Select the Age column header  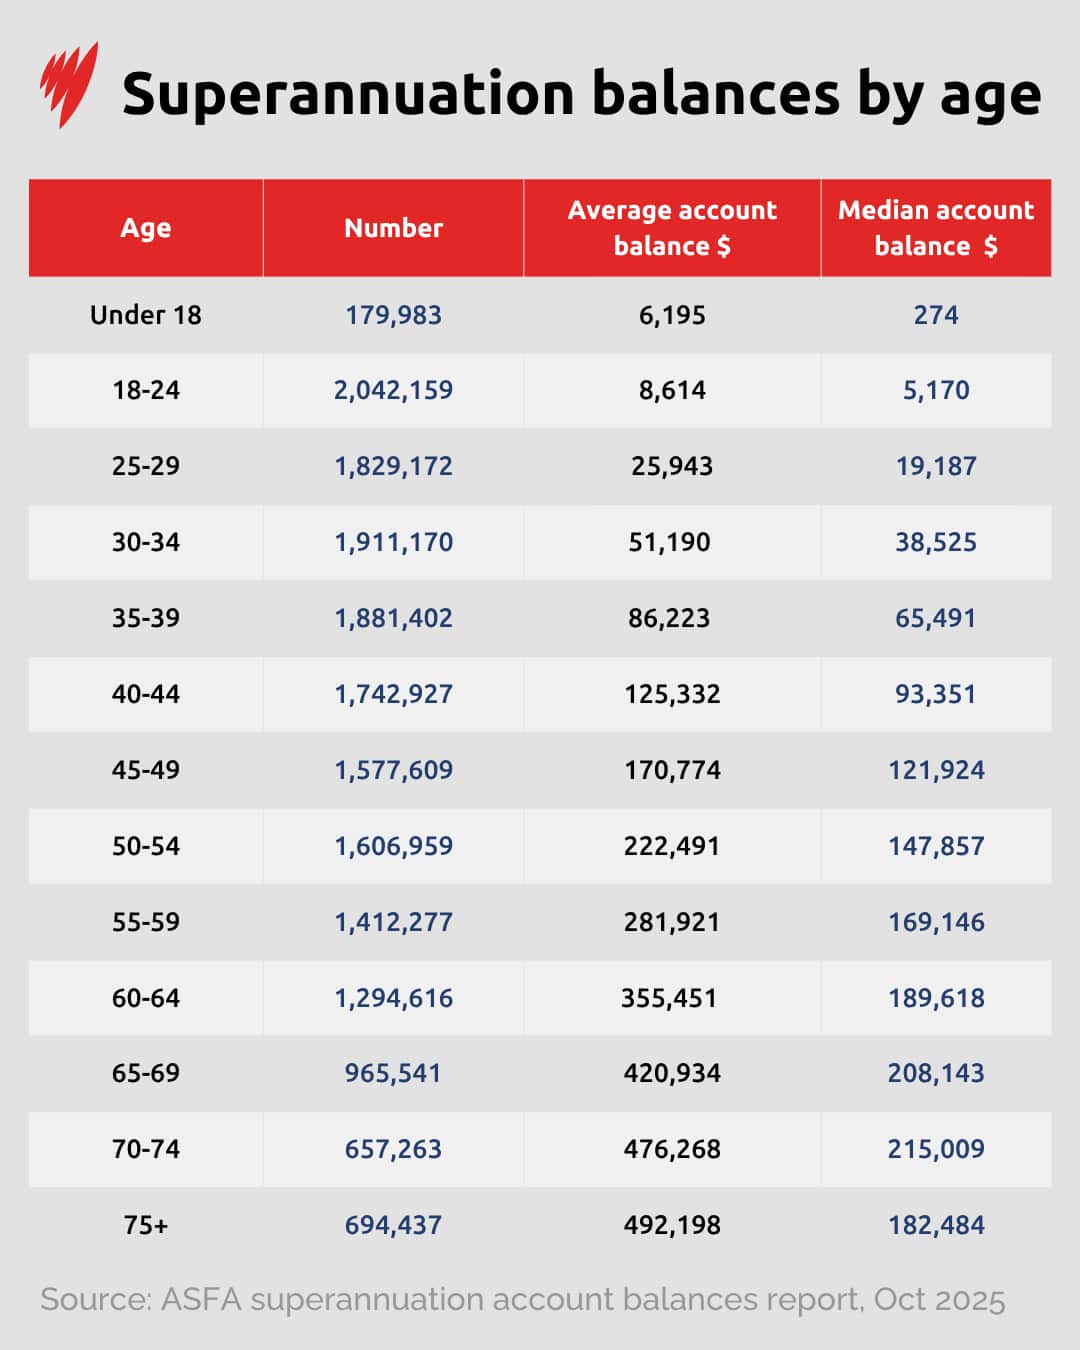coord(145,228)
